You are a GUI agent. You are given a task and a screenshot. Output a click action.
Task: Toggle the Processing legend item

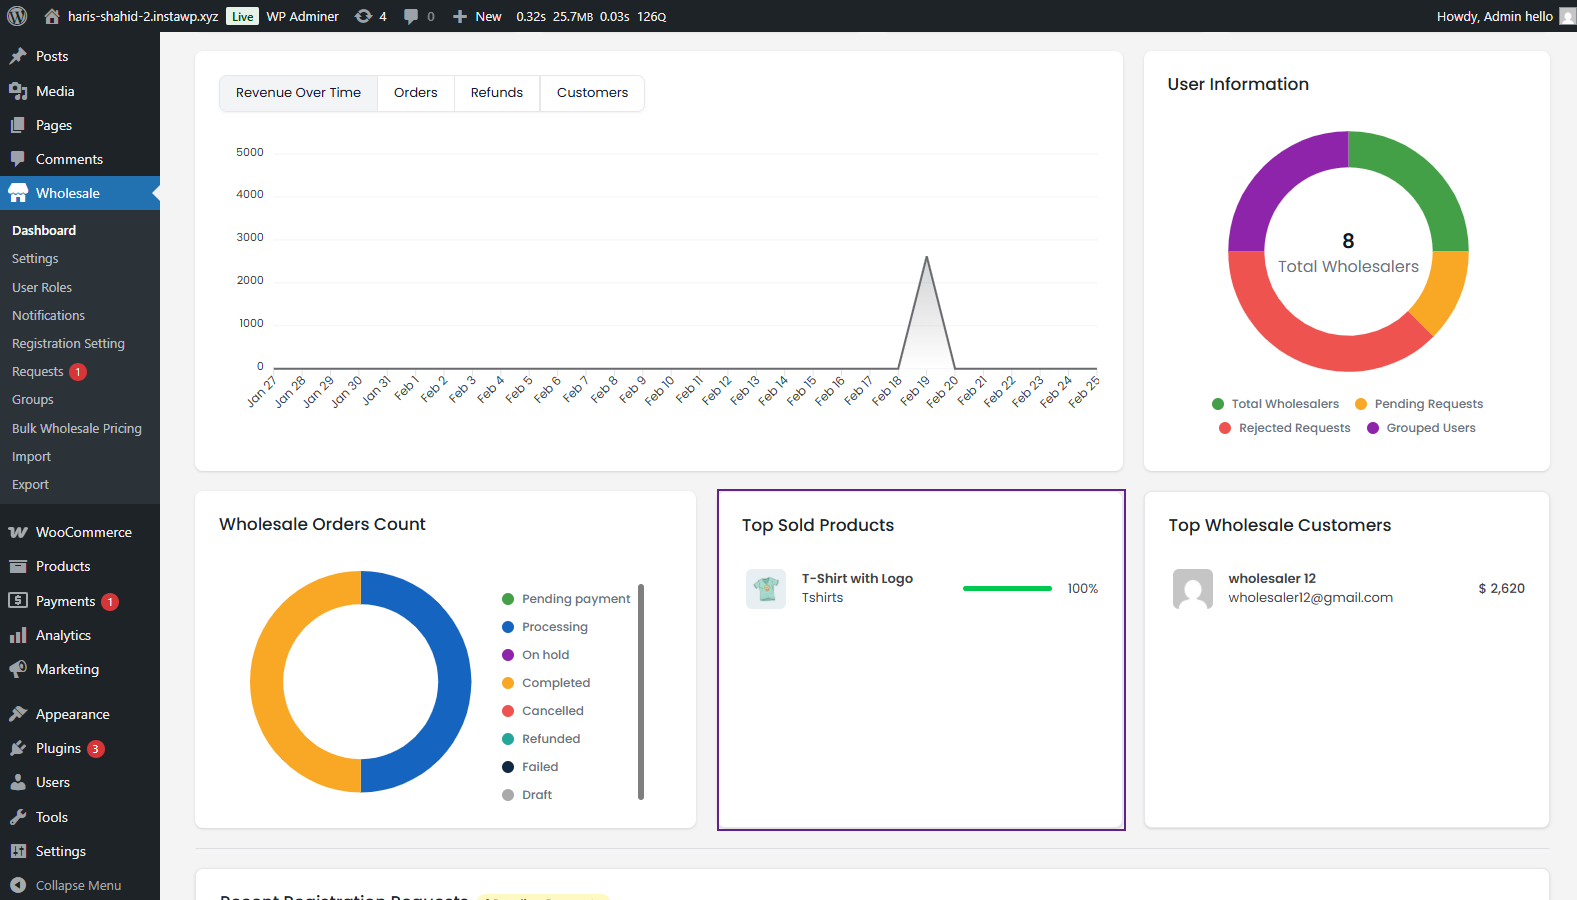[554, 627]
